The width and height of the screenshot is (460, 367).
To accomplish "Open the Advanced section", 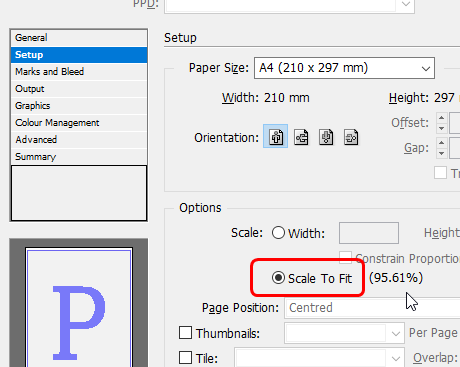I will click(x=79, y=139).
